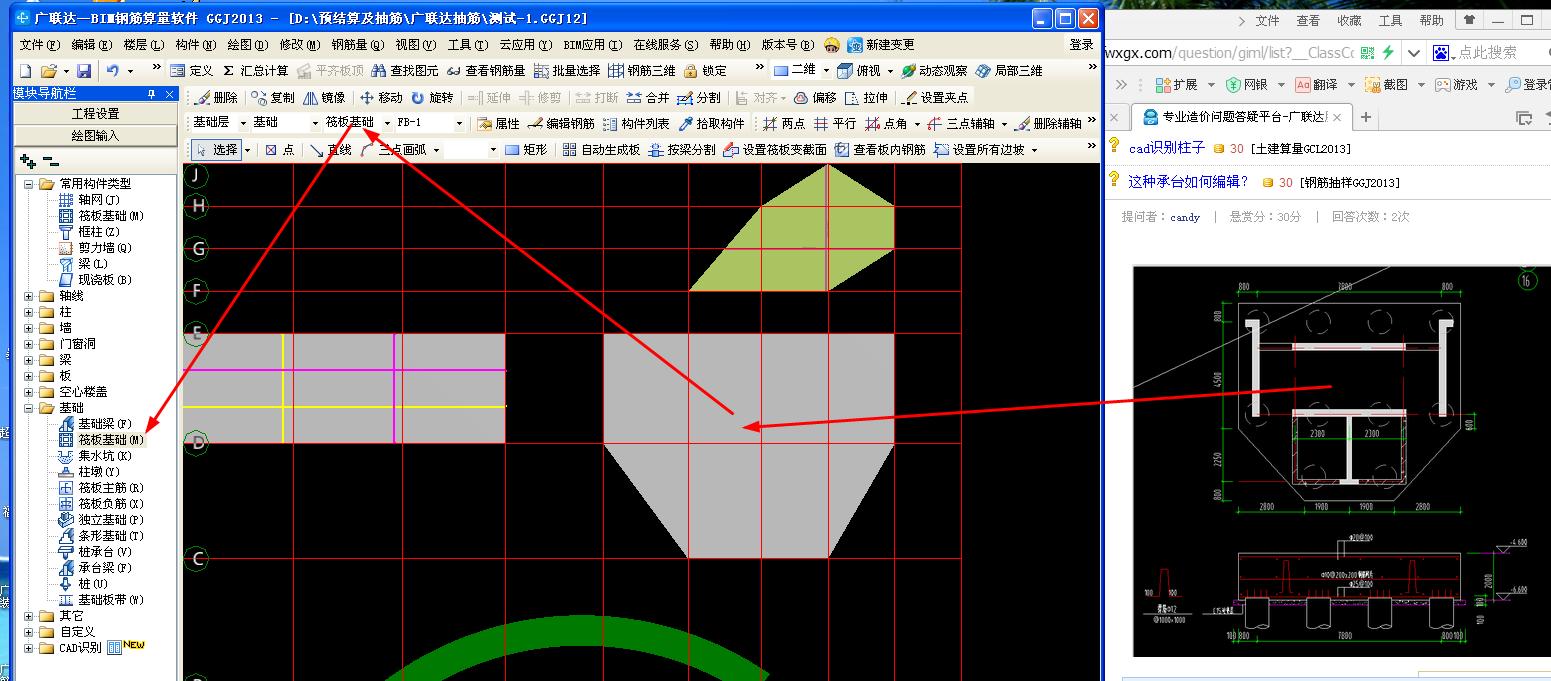Click 新建变更 new change button
The height and width of the screenshot is (681, 1551).
(881, 45)
